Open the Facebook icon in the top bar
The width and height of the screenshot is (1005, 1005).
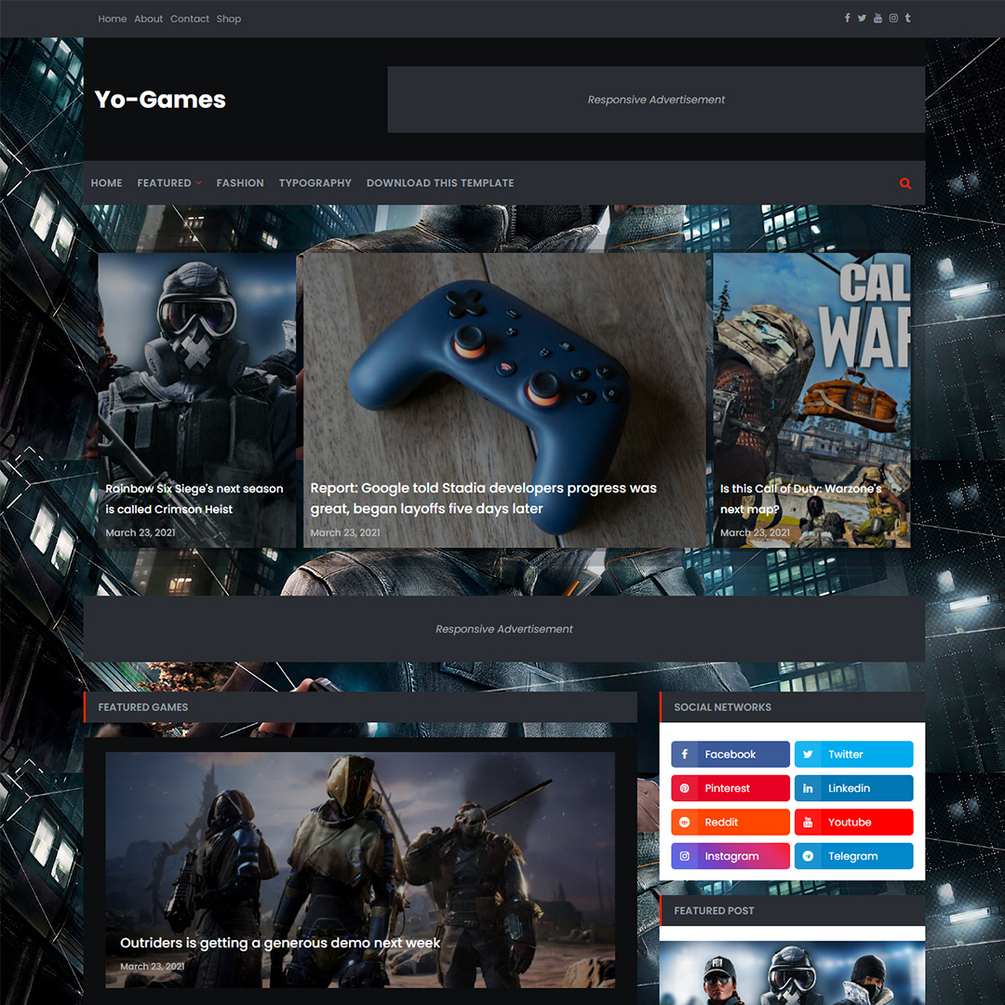(847, 18)
